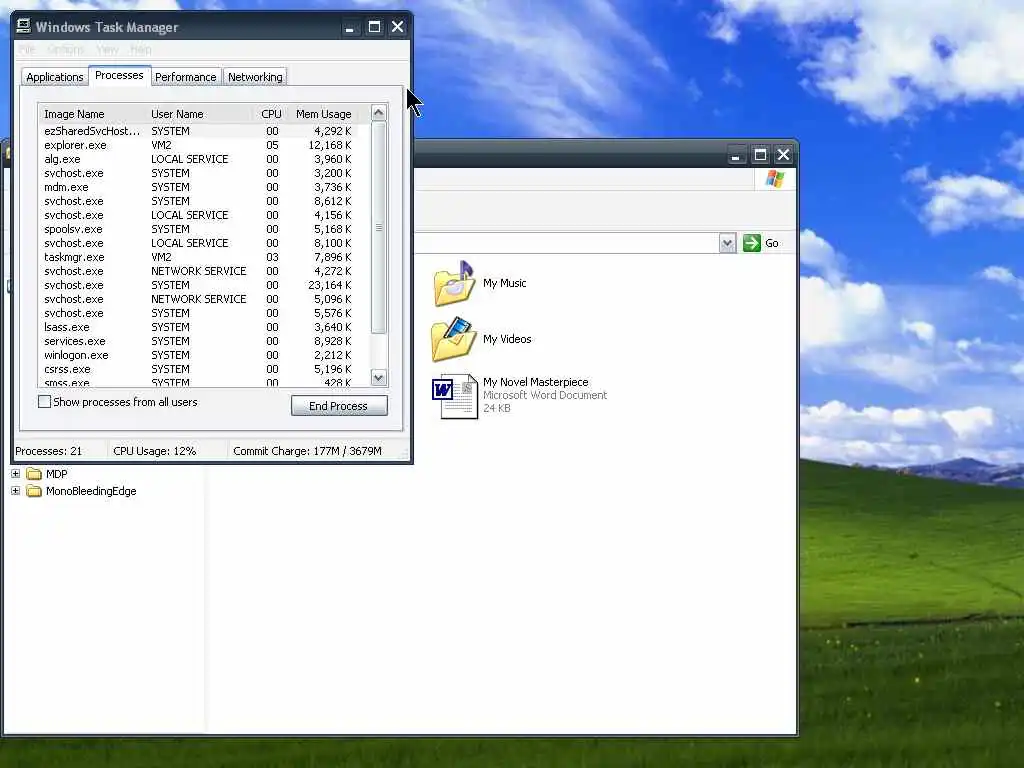Click VM2 user name in taskmgr.exe row
The height and width of the screenshot is (768, 1024).
coord(161,257)
